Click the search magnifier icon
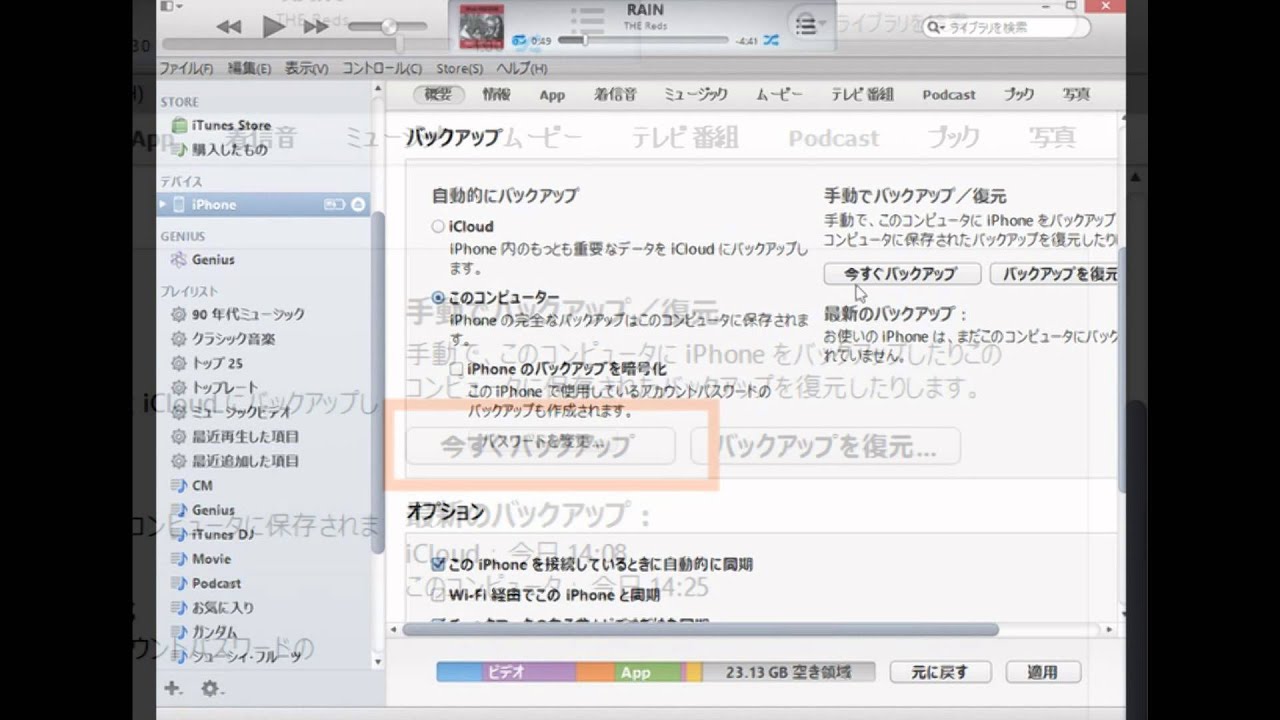This screenshot has height=720, width=1280. tap(934, 27)
